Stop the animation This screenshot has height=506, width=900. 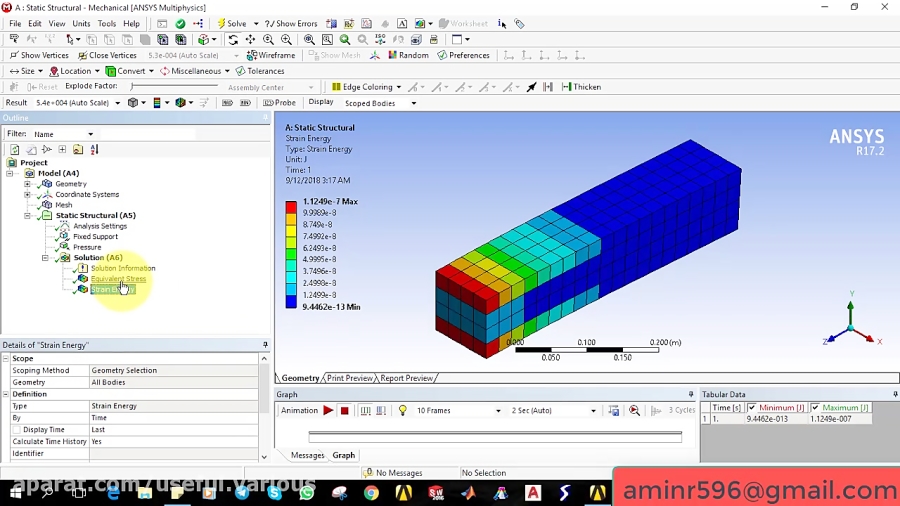(344, 411)
